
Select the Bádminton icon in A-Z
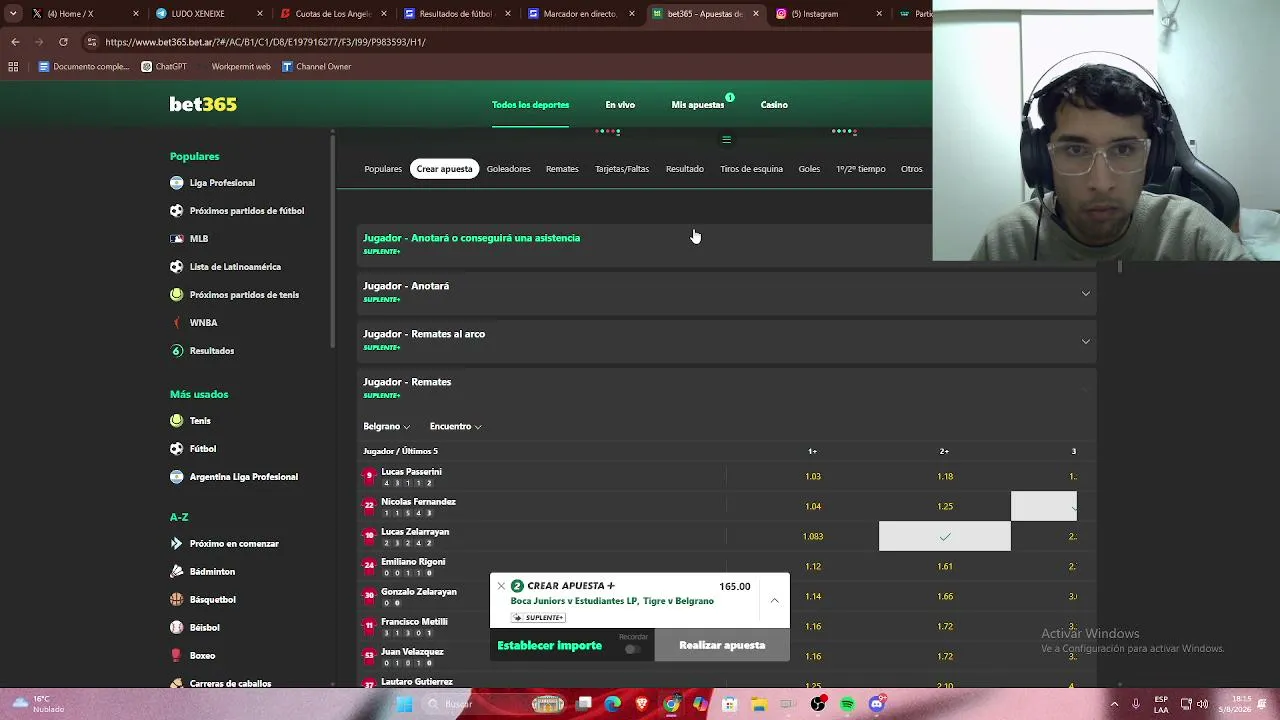click(177, 572)
